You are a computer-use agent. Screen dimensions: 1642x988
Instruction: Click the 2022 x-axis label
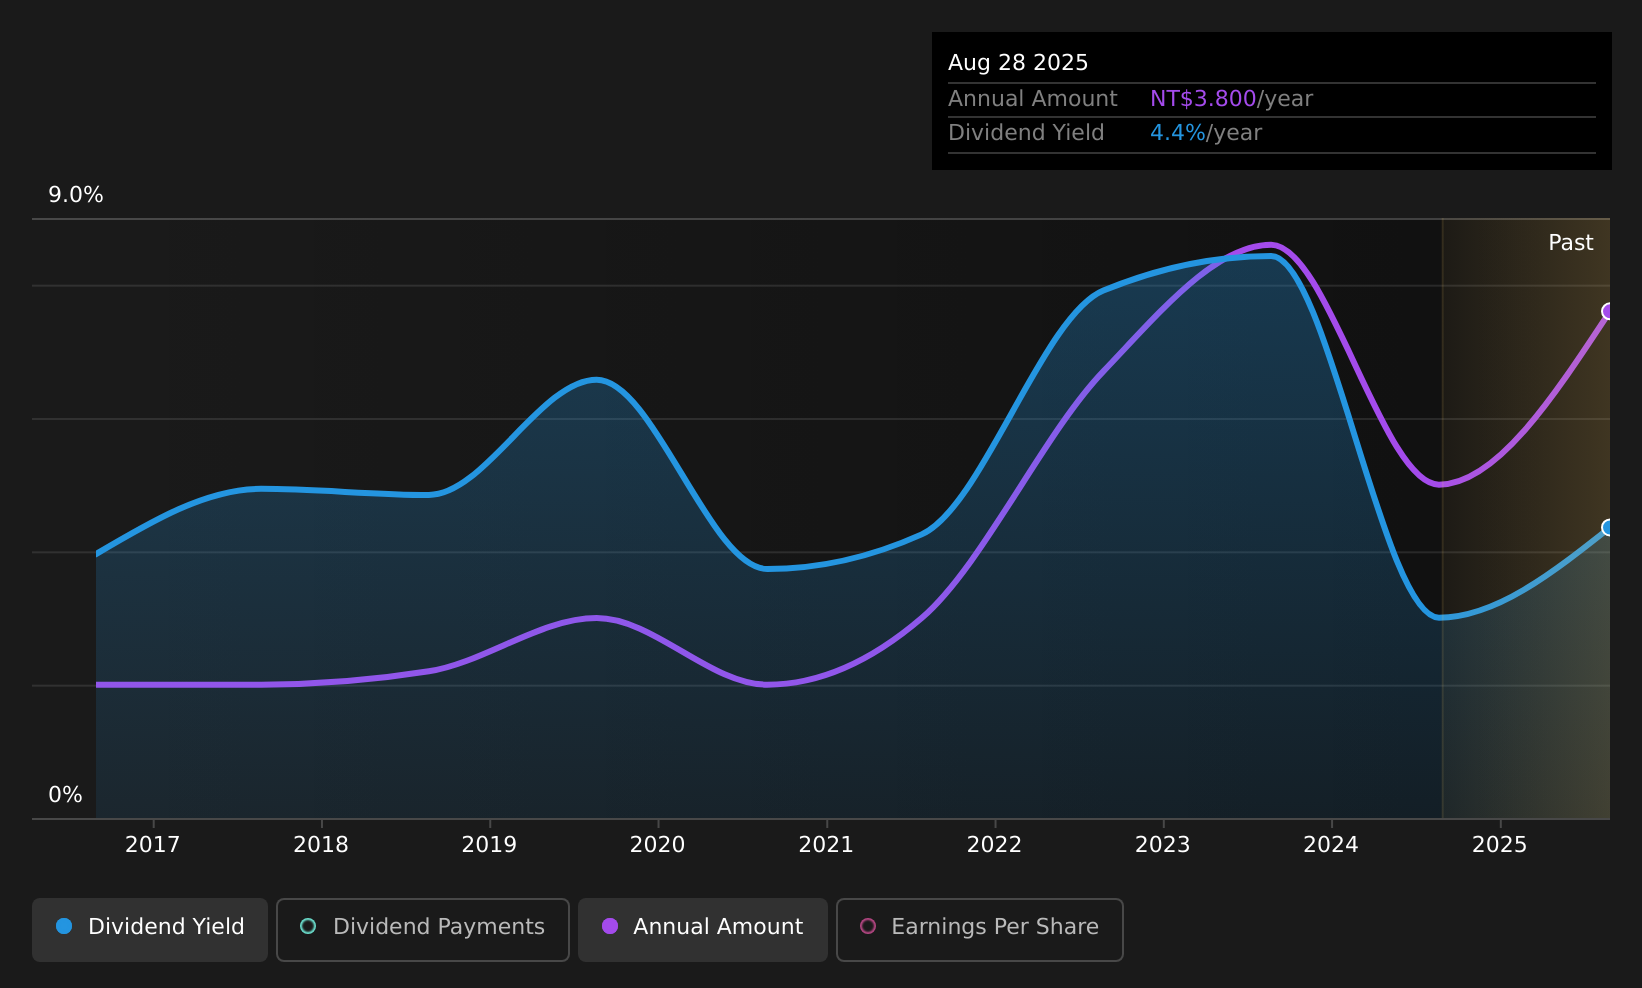[x=994, y=845]
